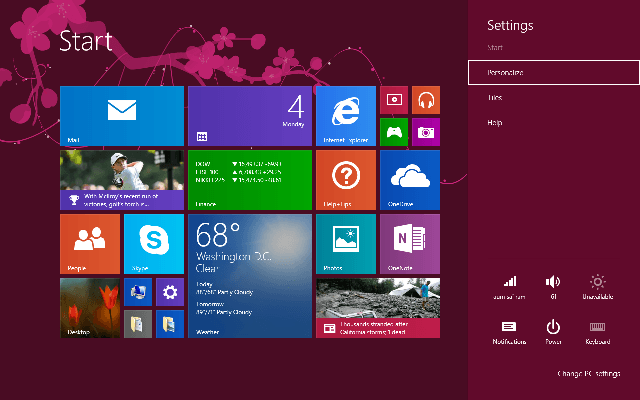Open the Weather tile showing 68°
Image resolution: width=640 pixels, height=400 pixels.
point(250,276)
